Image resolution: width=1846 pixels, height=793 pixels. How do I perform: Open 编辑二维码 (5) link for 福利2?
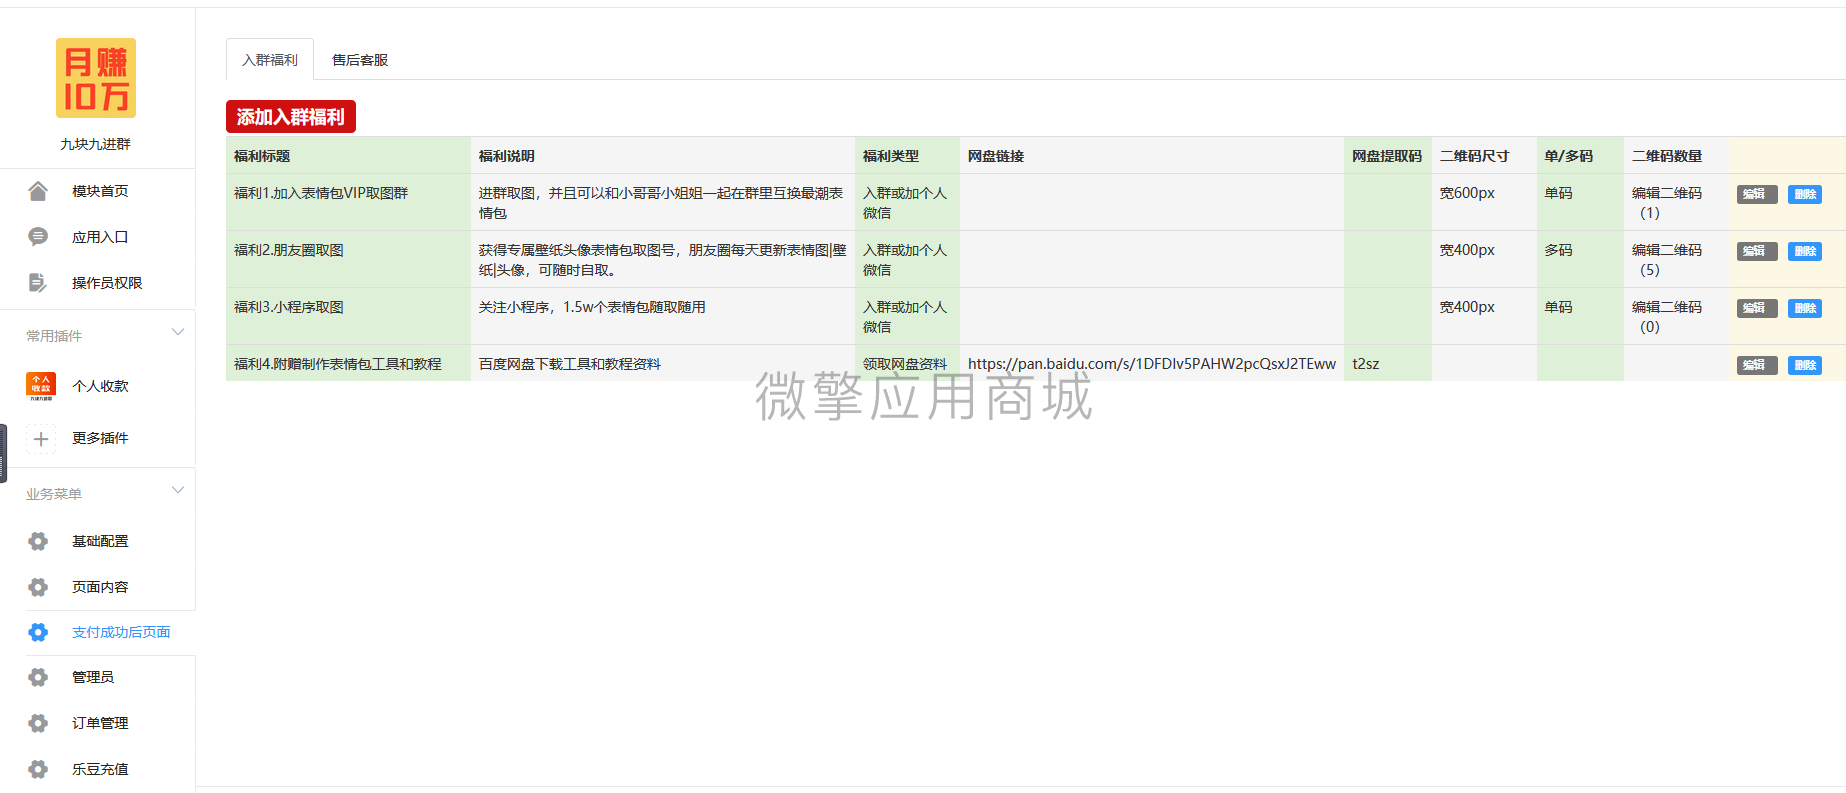point(1667,260)
